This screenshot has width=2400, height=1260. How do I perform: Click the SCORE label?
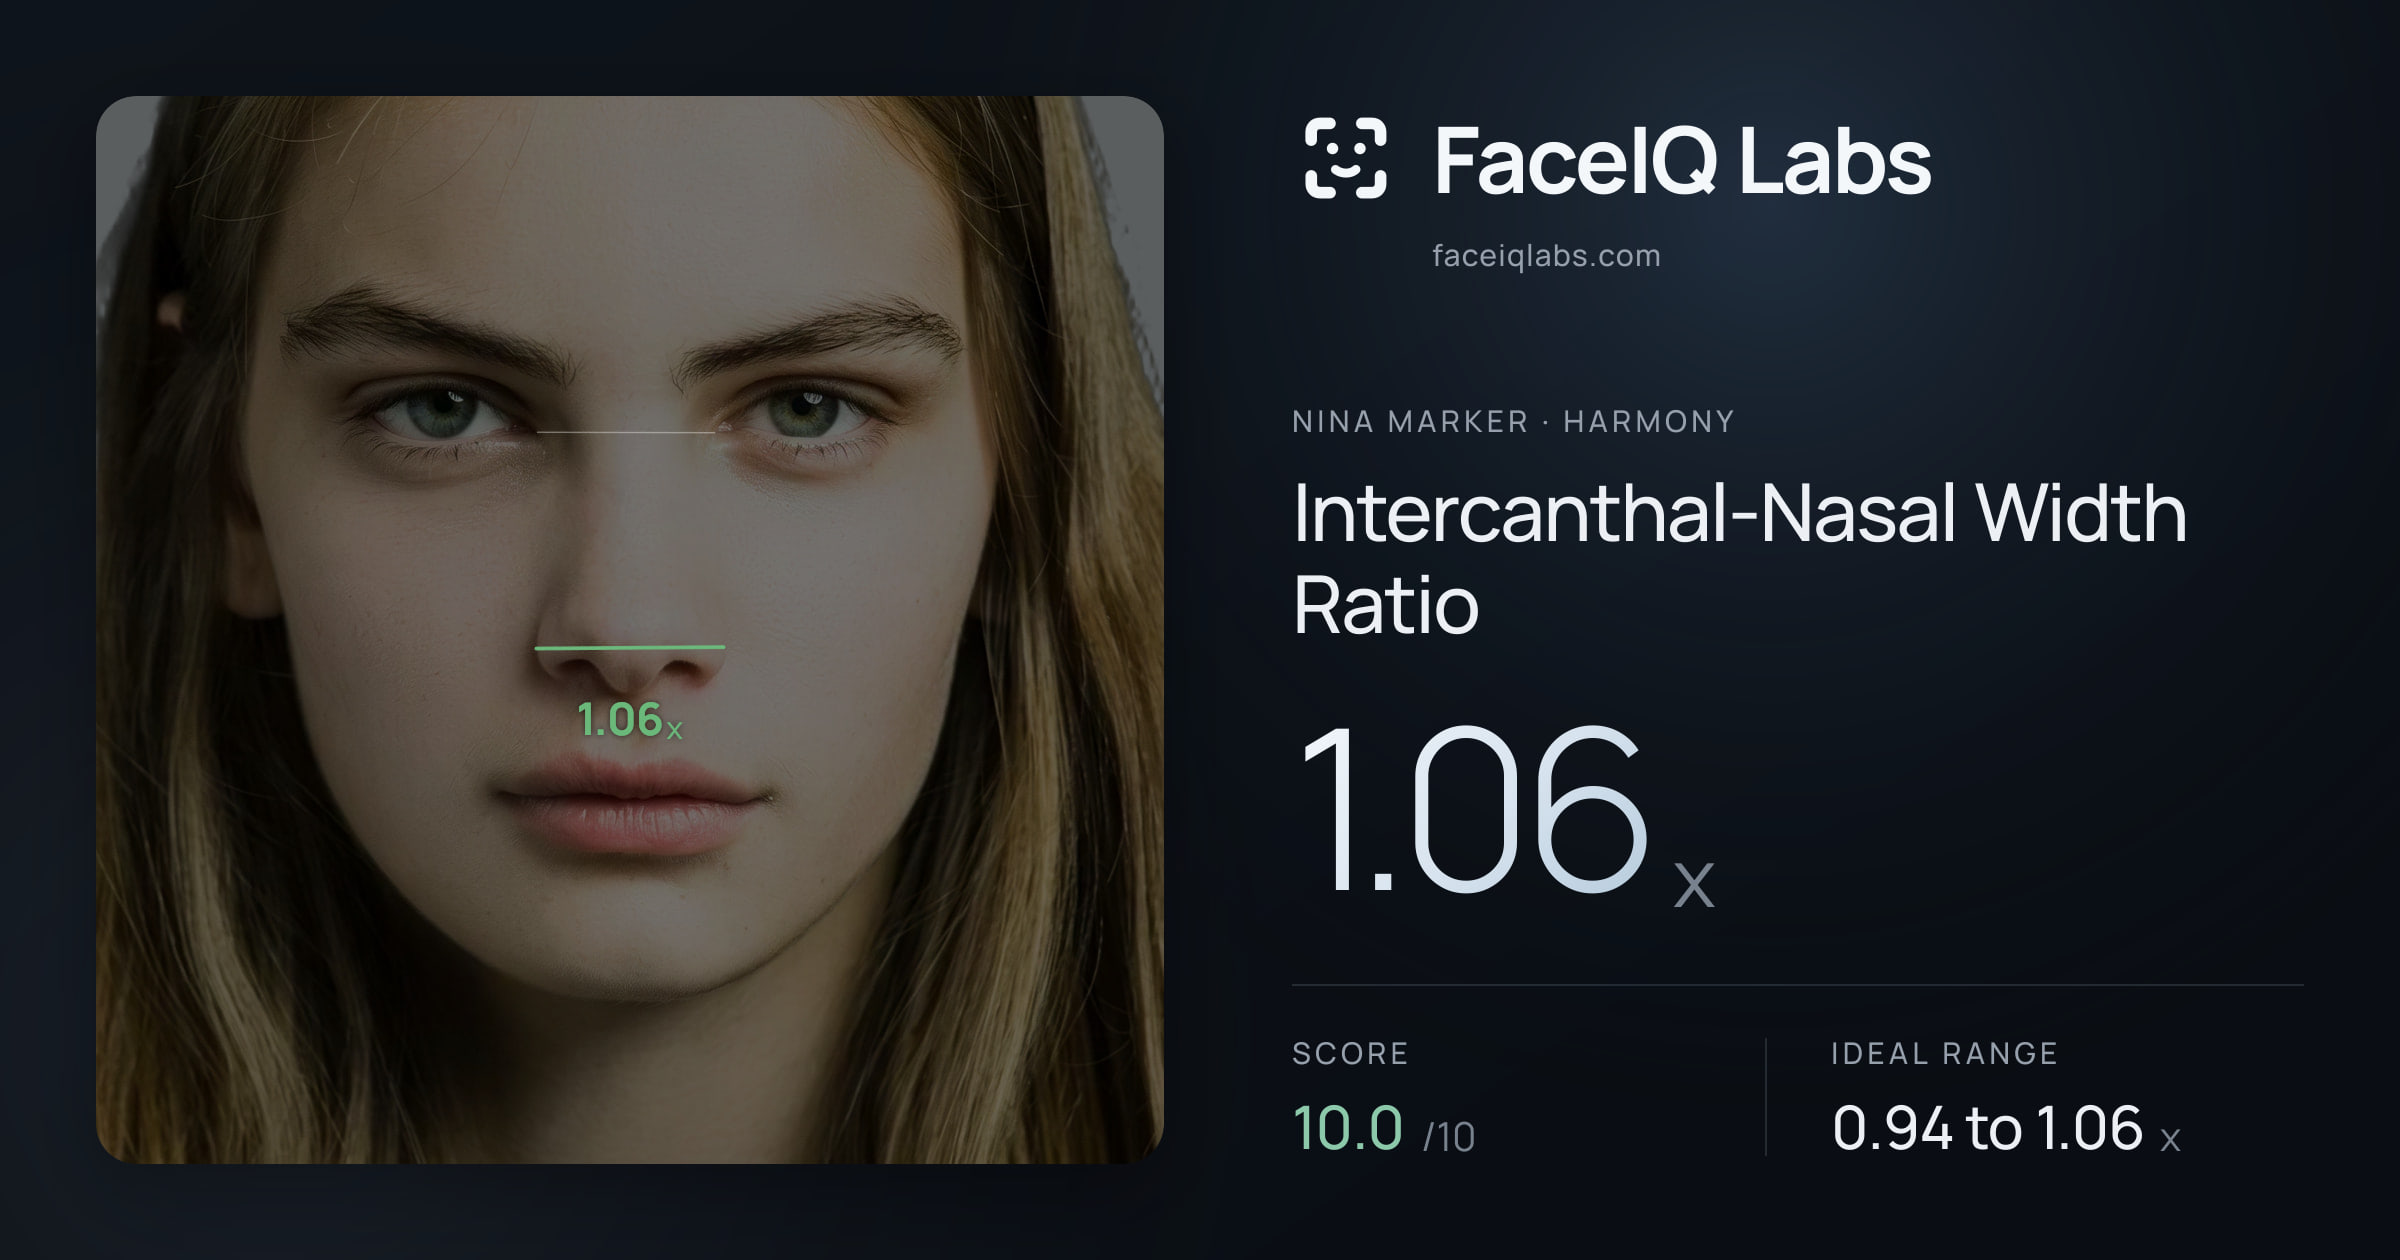pos(1350,1053)
